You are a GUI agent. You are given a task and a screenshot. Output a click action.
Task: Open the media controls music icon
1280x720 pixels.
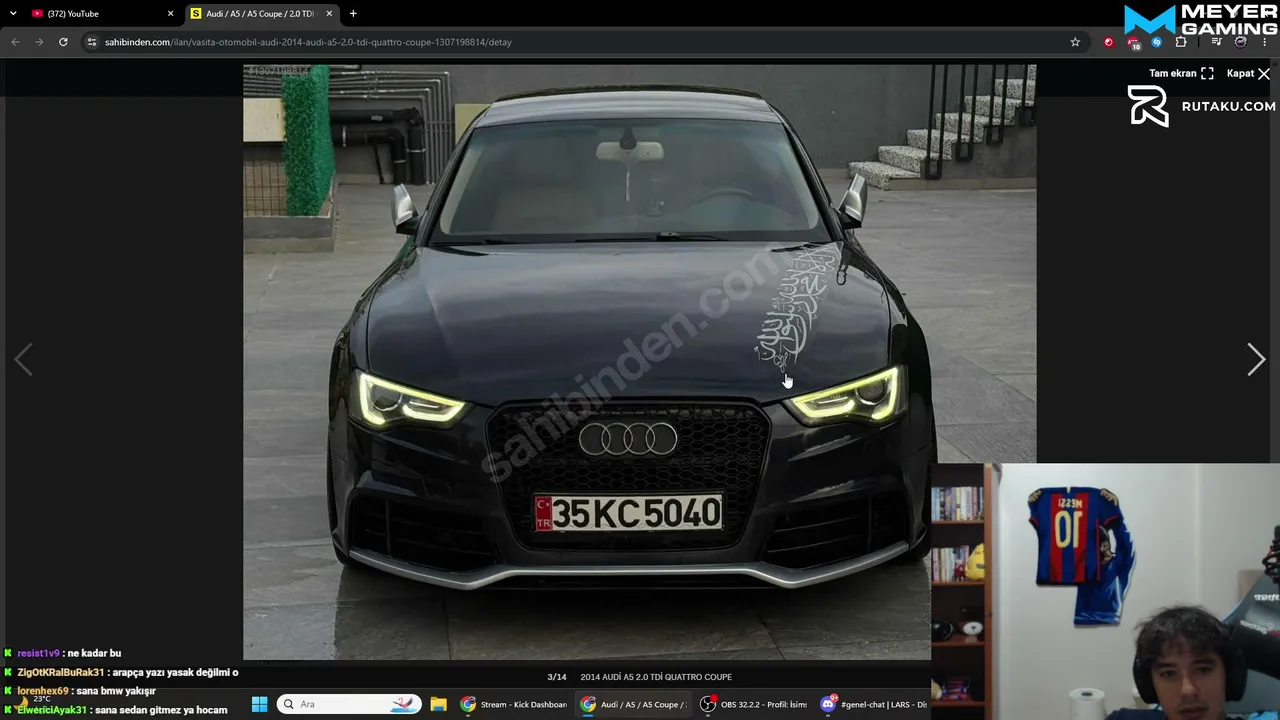point(1216,42)
